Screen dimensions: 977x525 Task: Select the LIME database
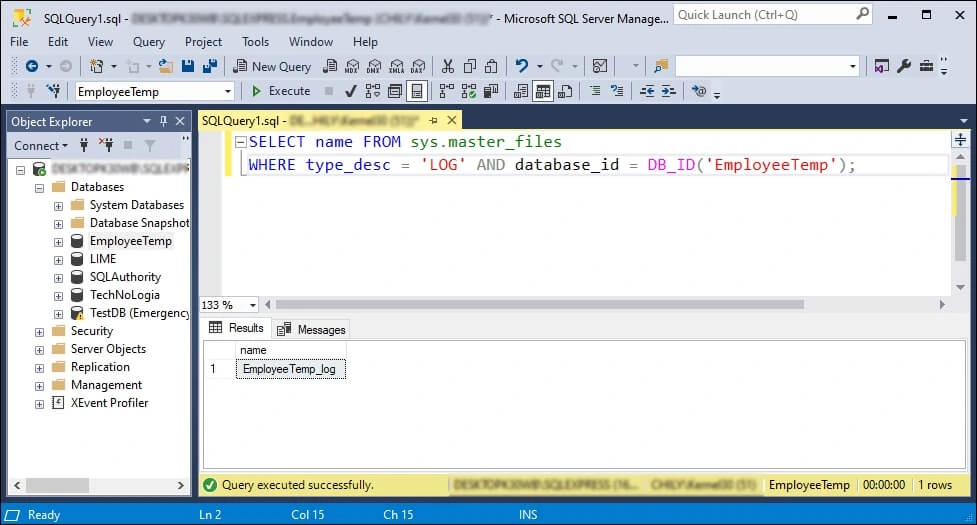coord(103,259)
